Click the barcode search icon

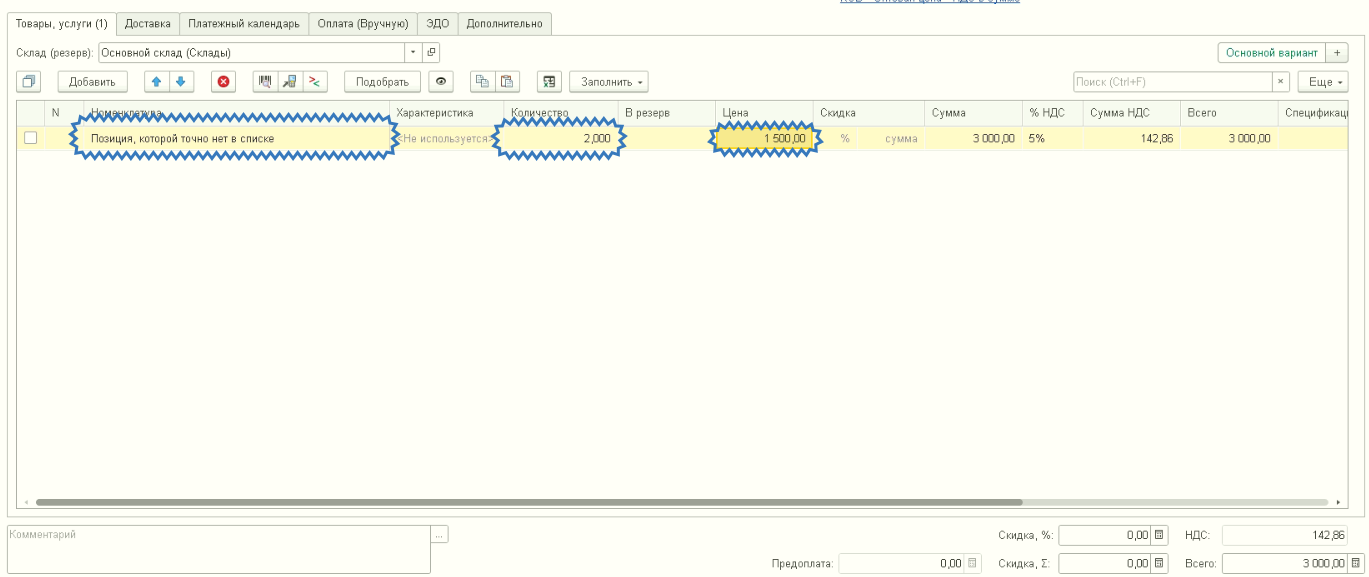(x=265, y=82)
